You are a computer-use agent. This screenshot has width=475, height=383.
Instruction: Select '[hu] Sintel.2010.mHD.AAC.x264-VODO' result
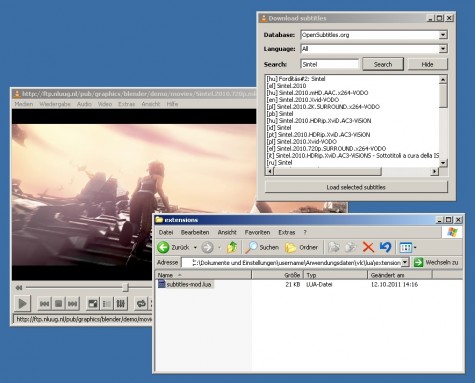317,93
